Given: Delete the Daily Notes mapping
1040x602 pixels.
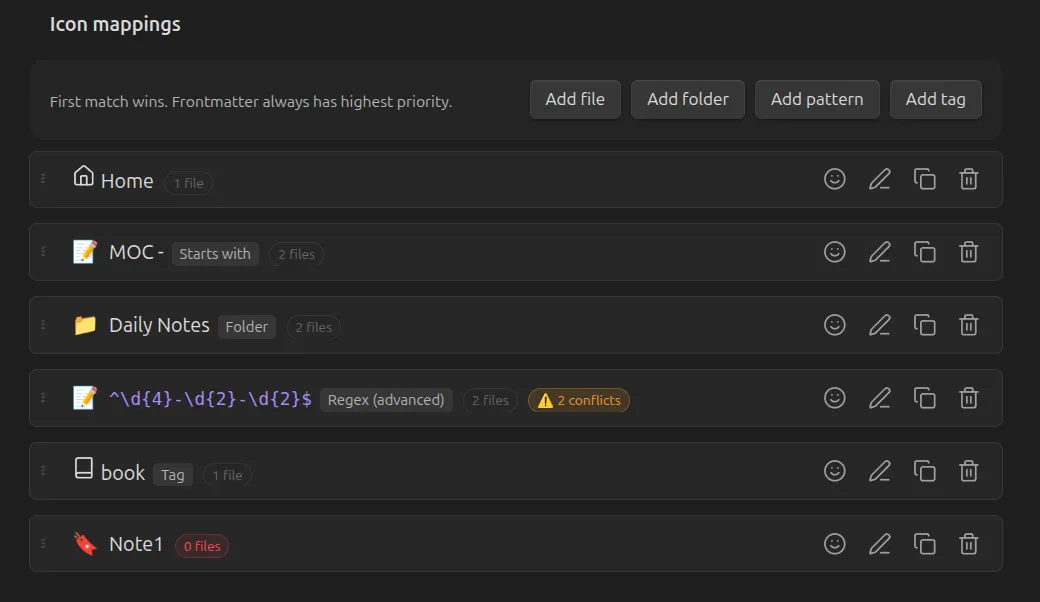Looking at the screenshot, I should (x=968, y=325).
